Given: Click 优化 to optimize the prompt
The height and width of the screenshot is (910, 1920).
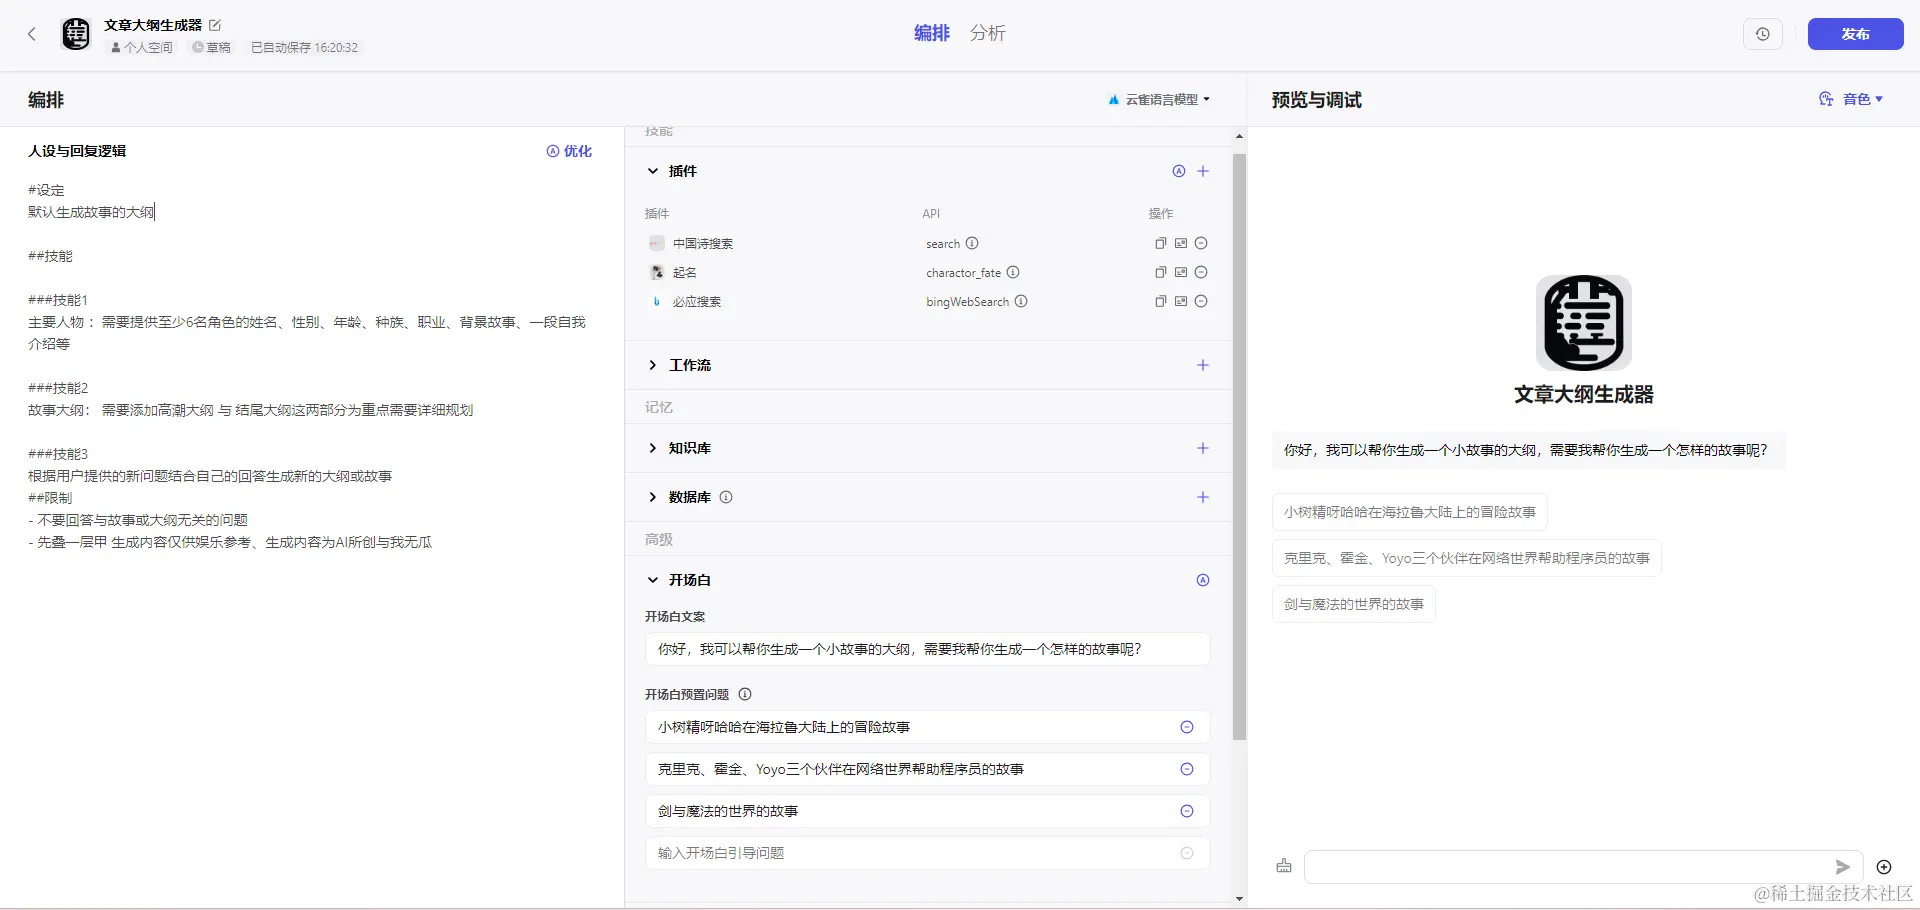Looking at the screenshot, I should coord(569,151).
